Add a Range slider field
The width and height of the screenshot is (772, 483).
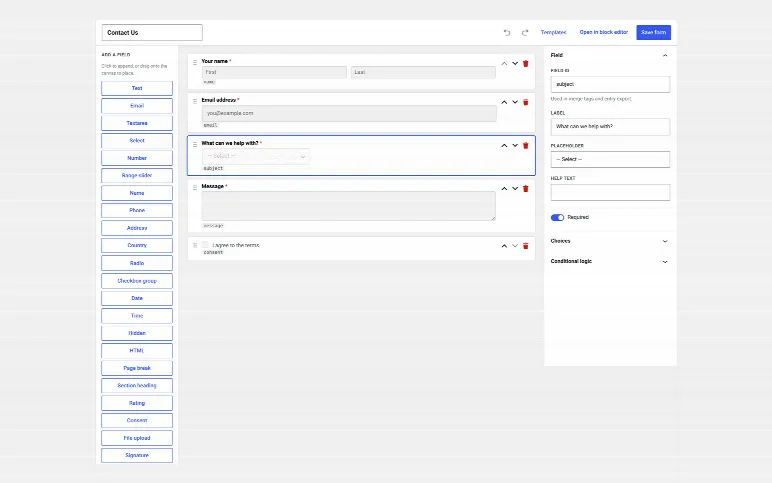[x=137, y=176]
